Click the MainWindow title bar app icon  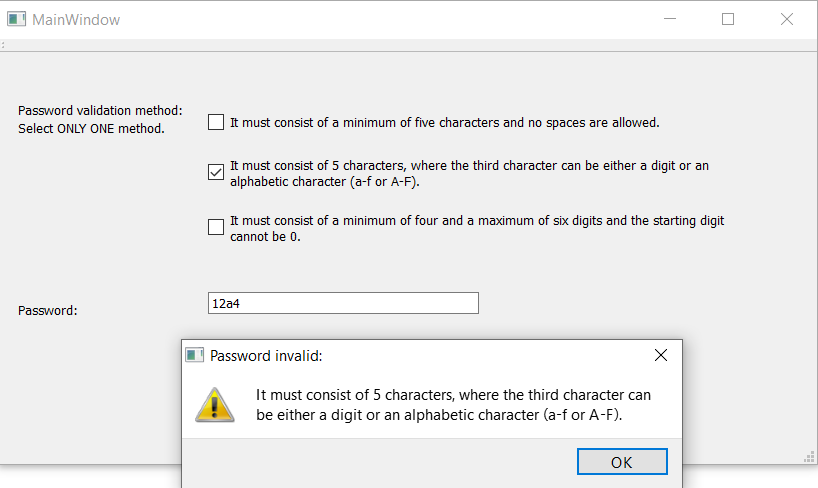coord(16,19)
